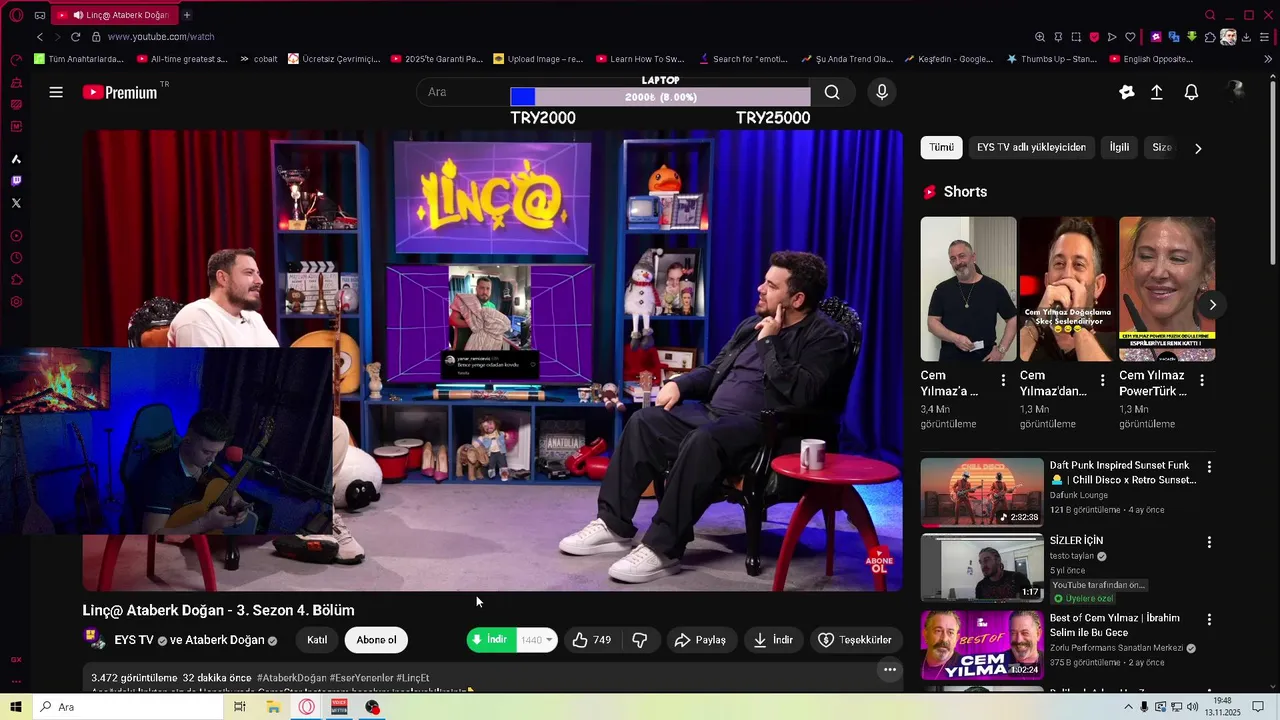Click the browser address bar URL

pos(161,37)
